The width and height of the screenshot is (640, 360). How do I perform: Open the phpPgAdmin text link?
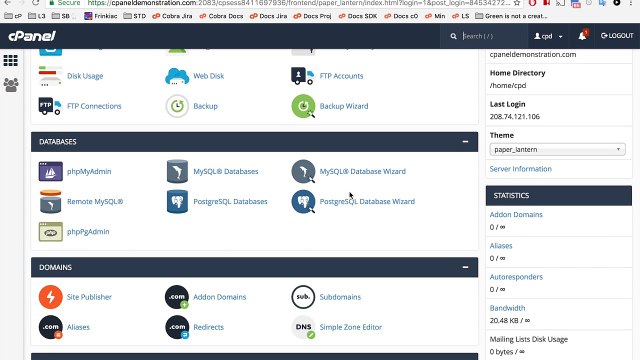pyautogui.click(x=88, y=232)
